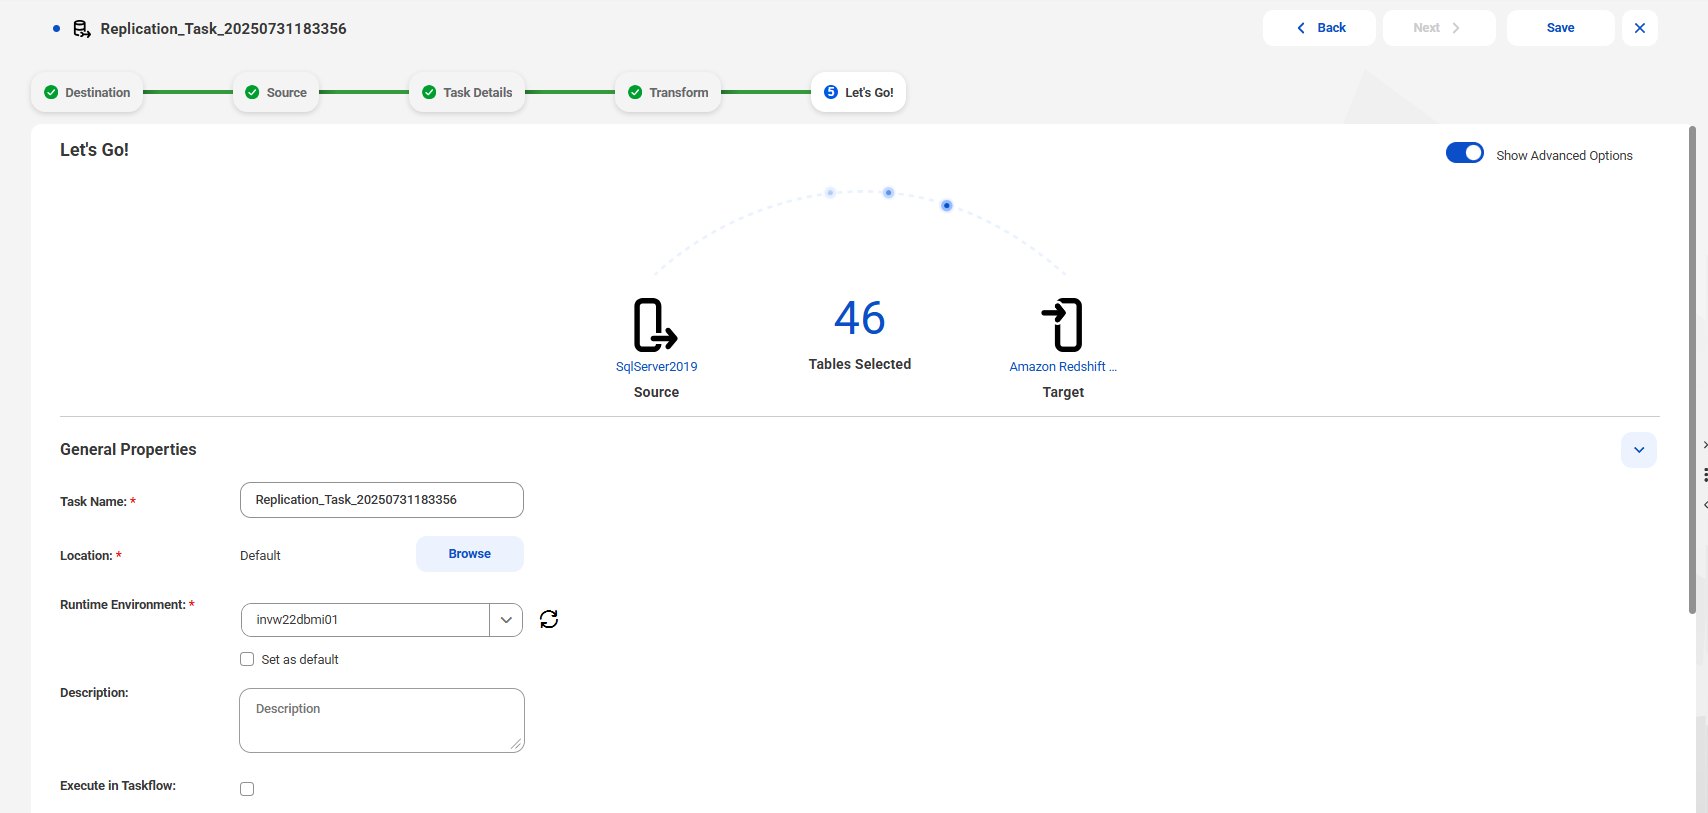1708x813 pixels.
Task: Click the green check on Destination step
Action: click(x=51, y=92)
